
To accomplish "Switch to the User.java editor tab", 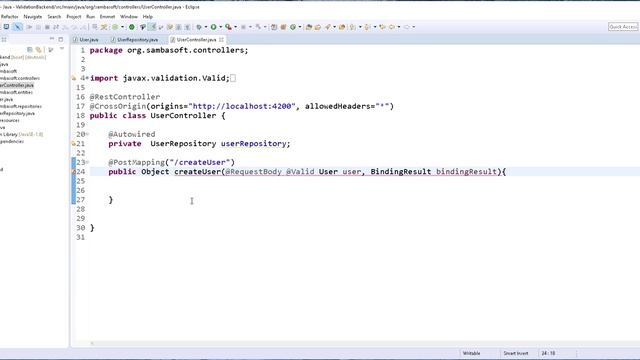I will click(x=86, y=40).
